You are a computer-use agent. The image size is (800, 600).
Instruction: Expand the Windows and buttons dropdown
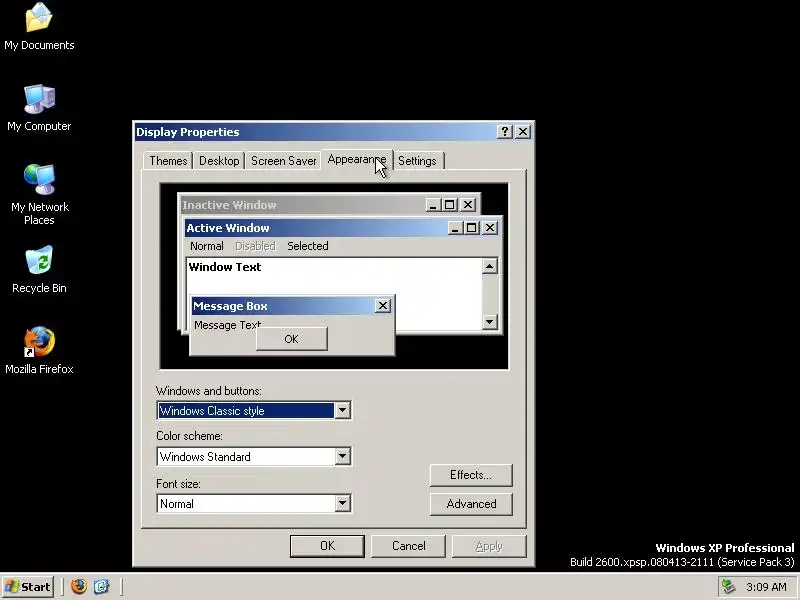(x=342, y=410)
